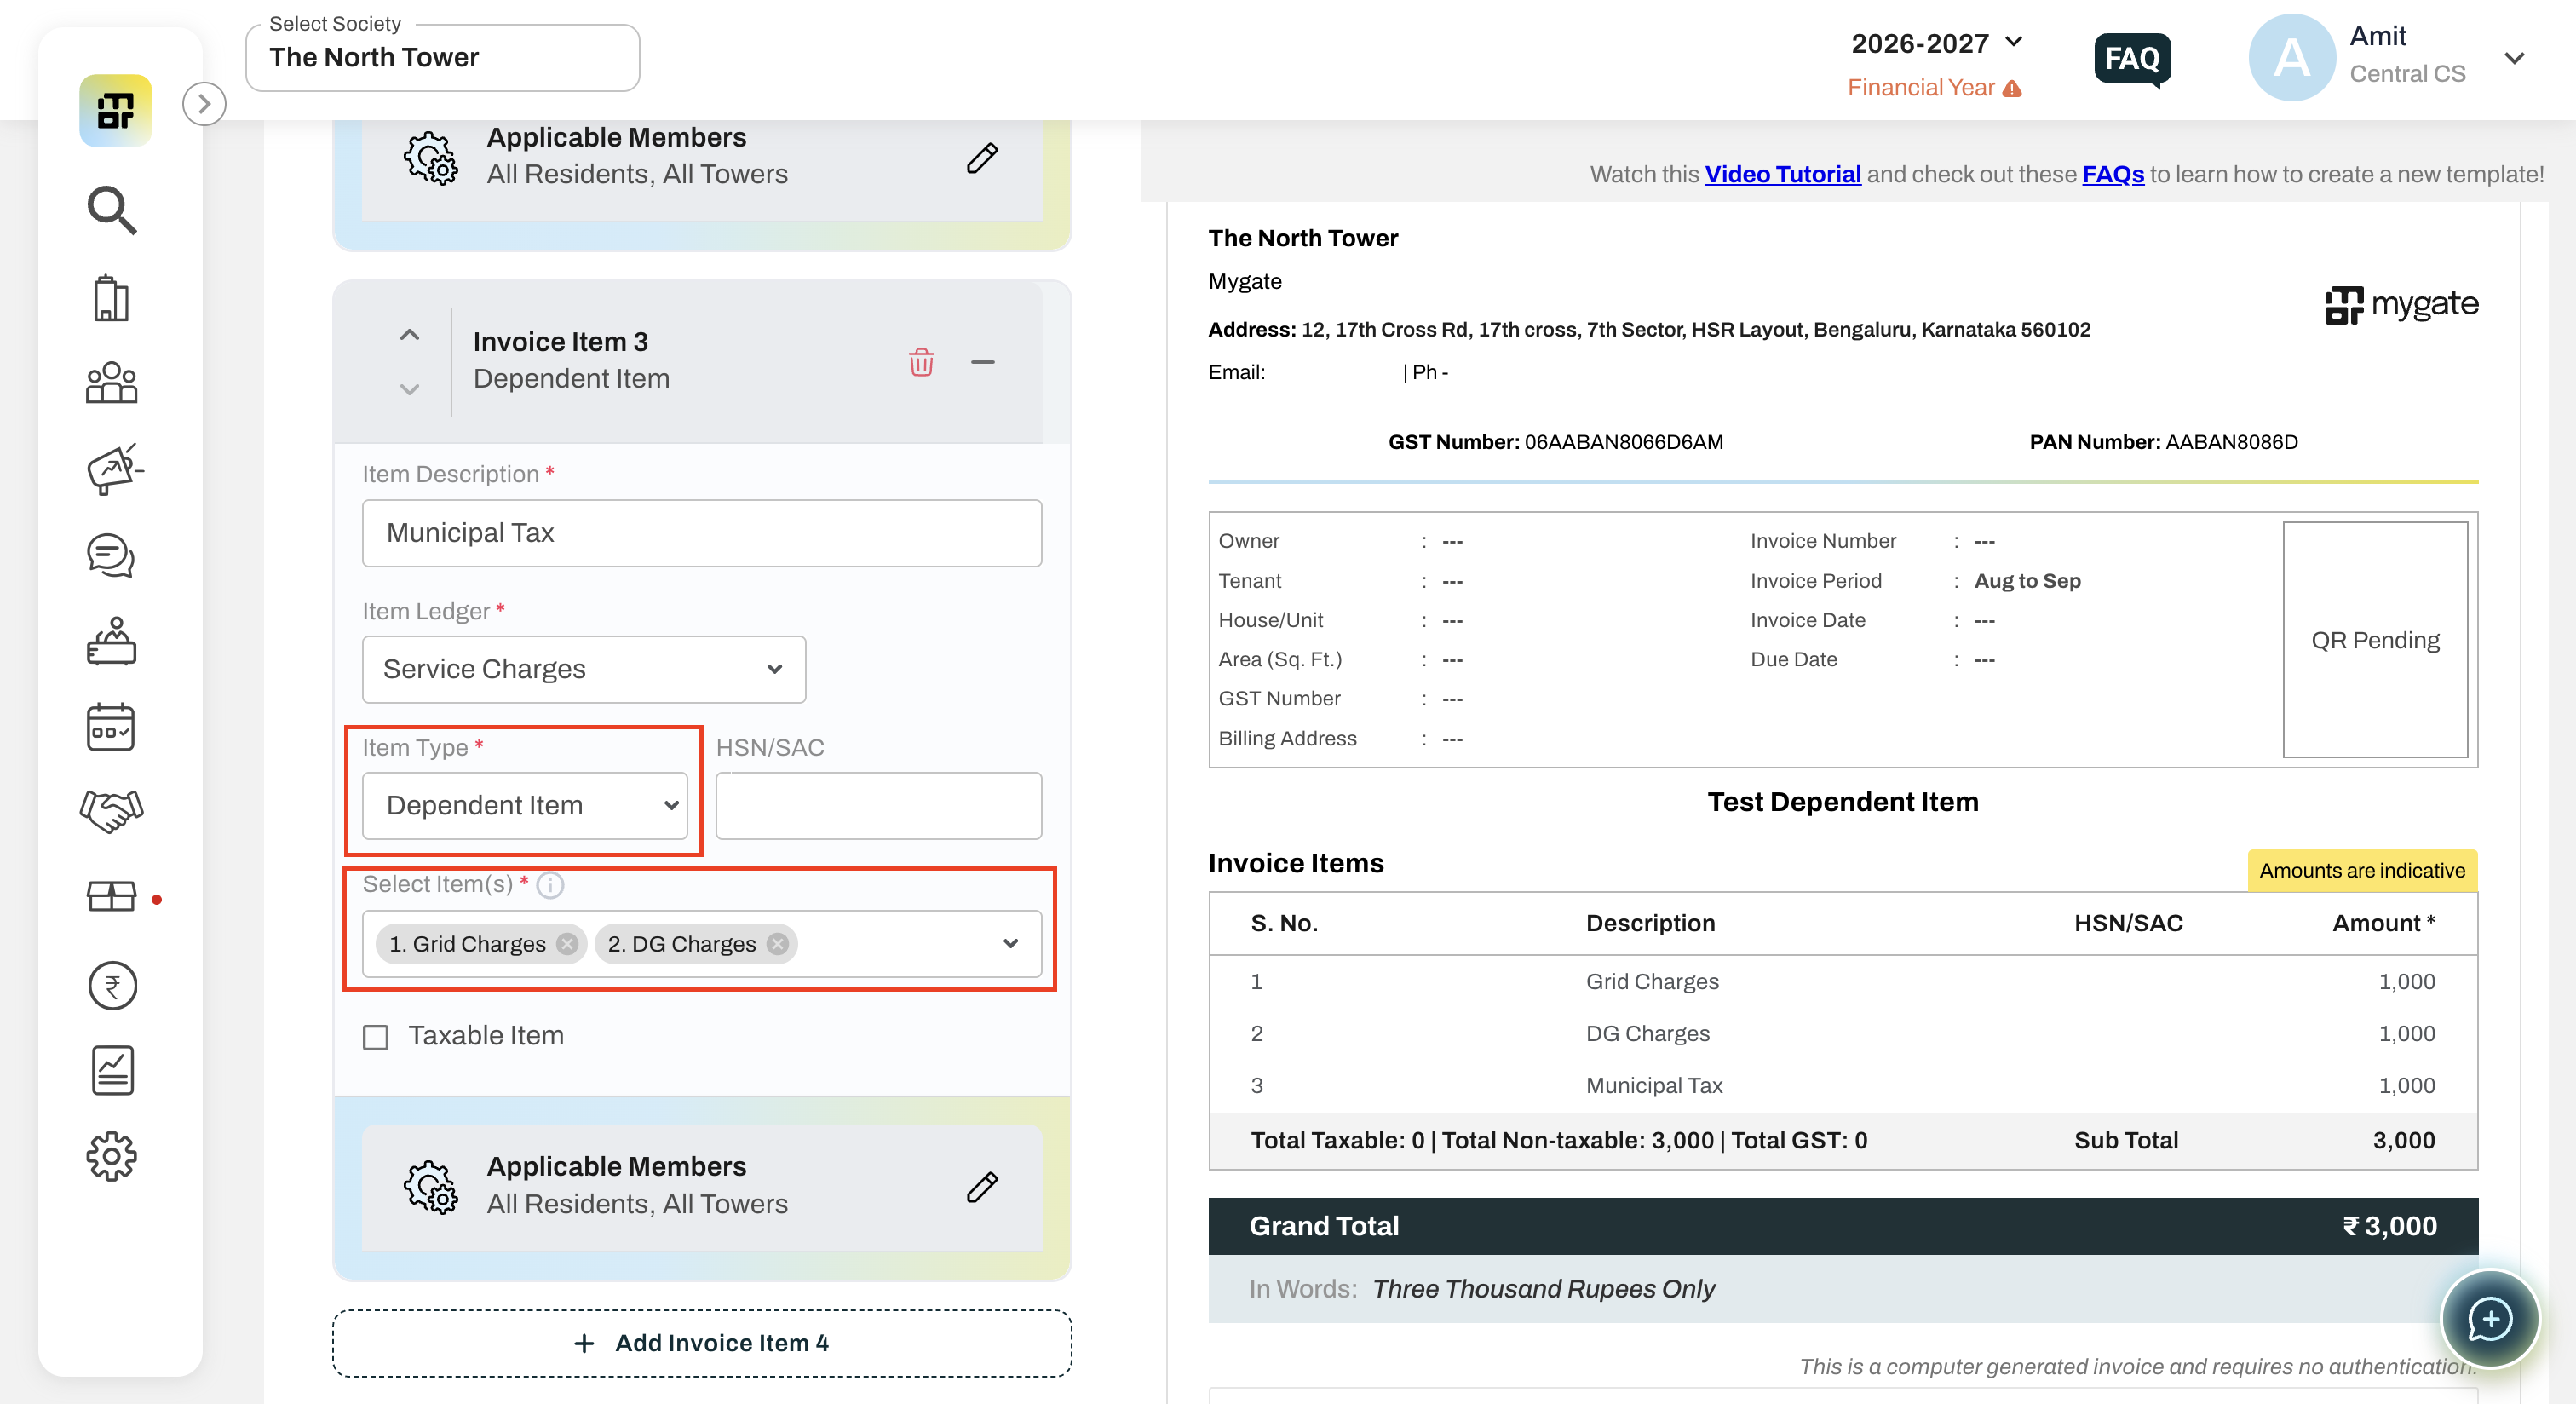Open the buildings icon in sidebar
Viewport: 2576px width, 1404px height.
111,298
